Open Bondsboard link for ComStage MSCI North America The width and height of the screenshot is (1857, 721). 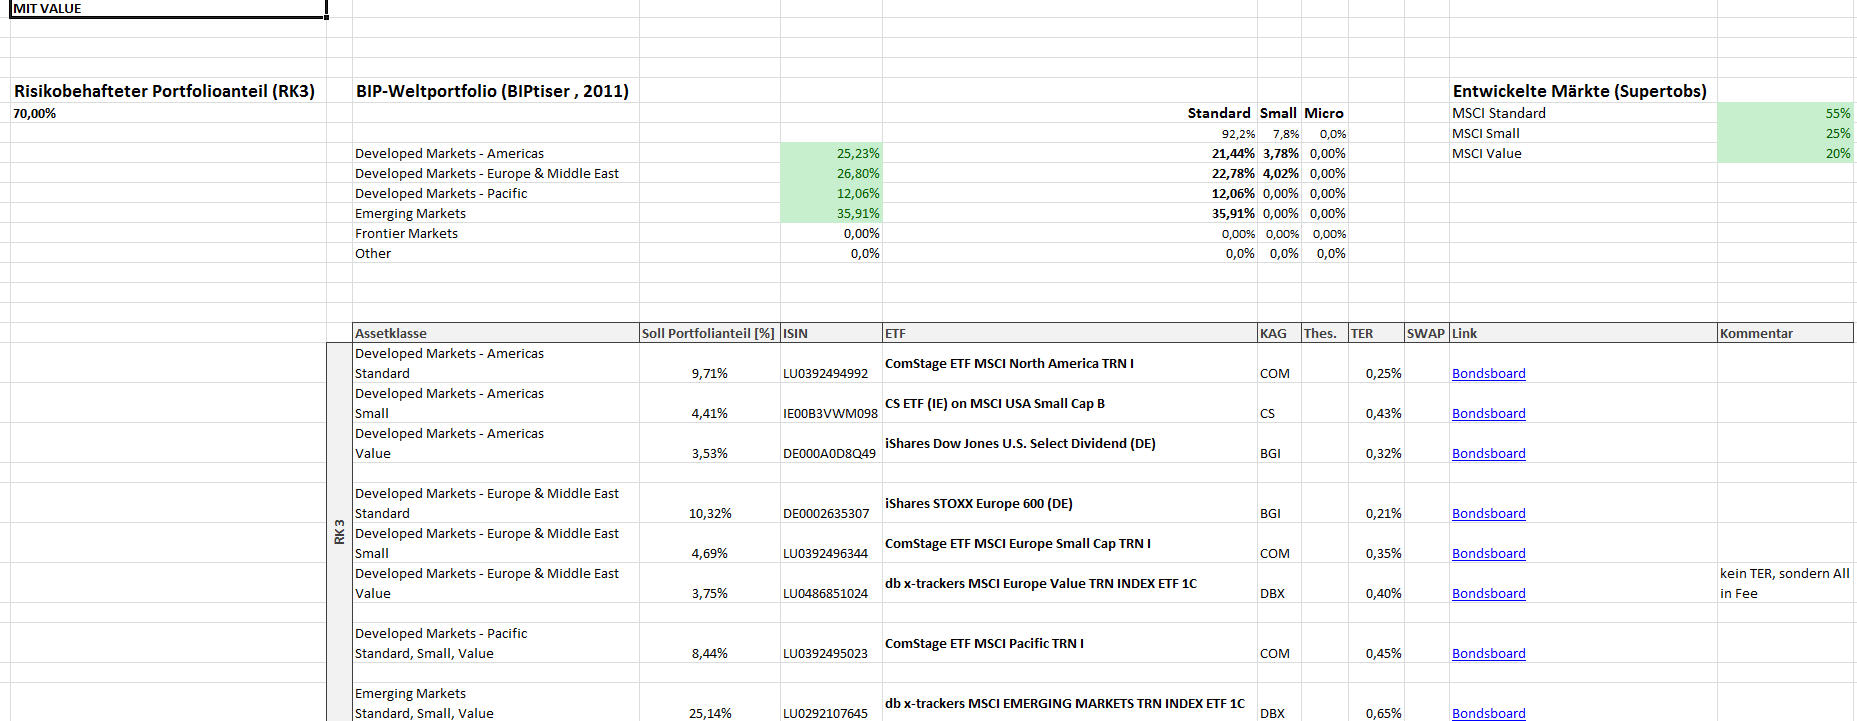[x=1488, y=373]
